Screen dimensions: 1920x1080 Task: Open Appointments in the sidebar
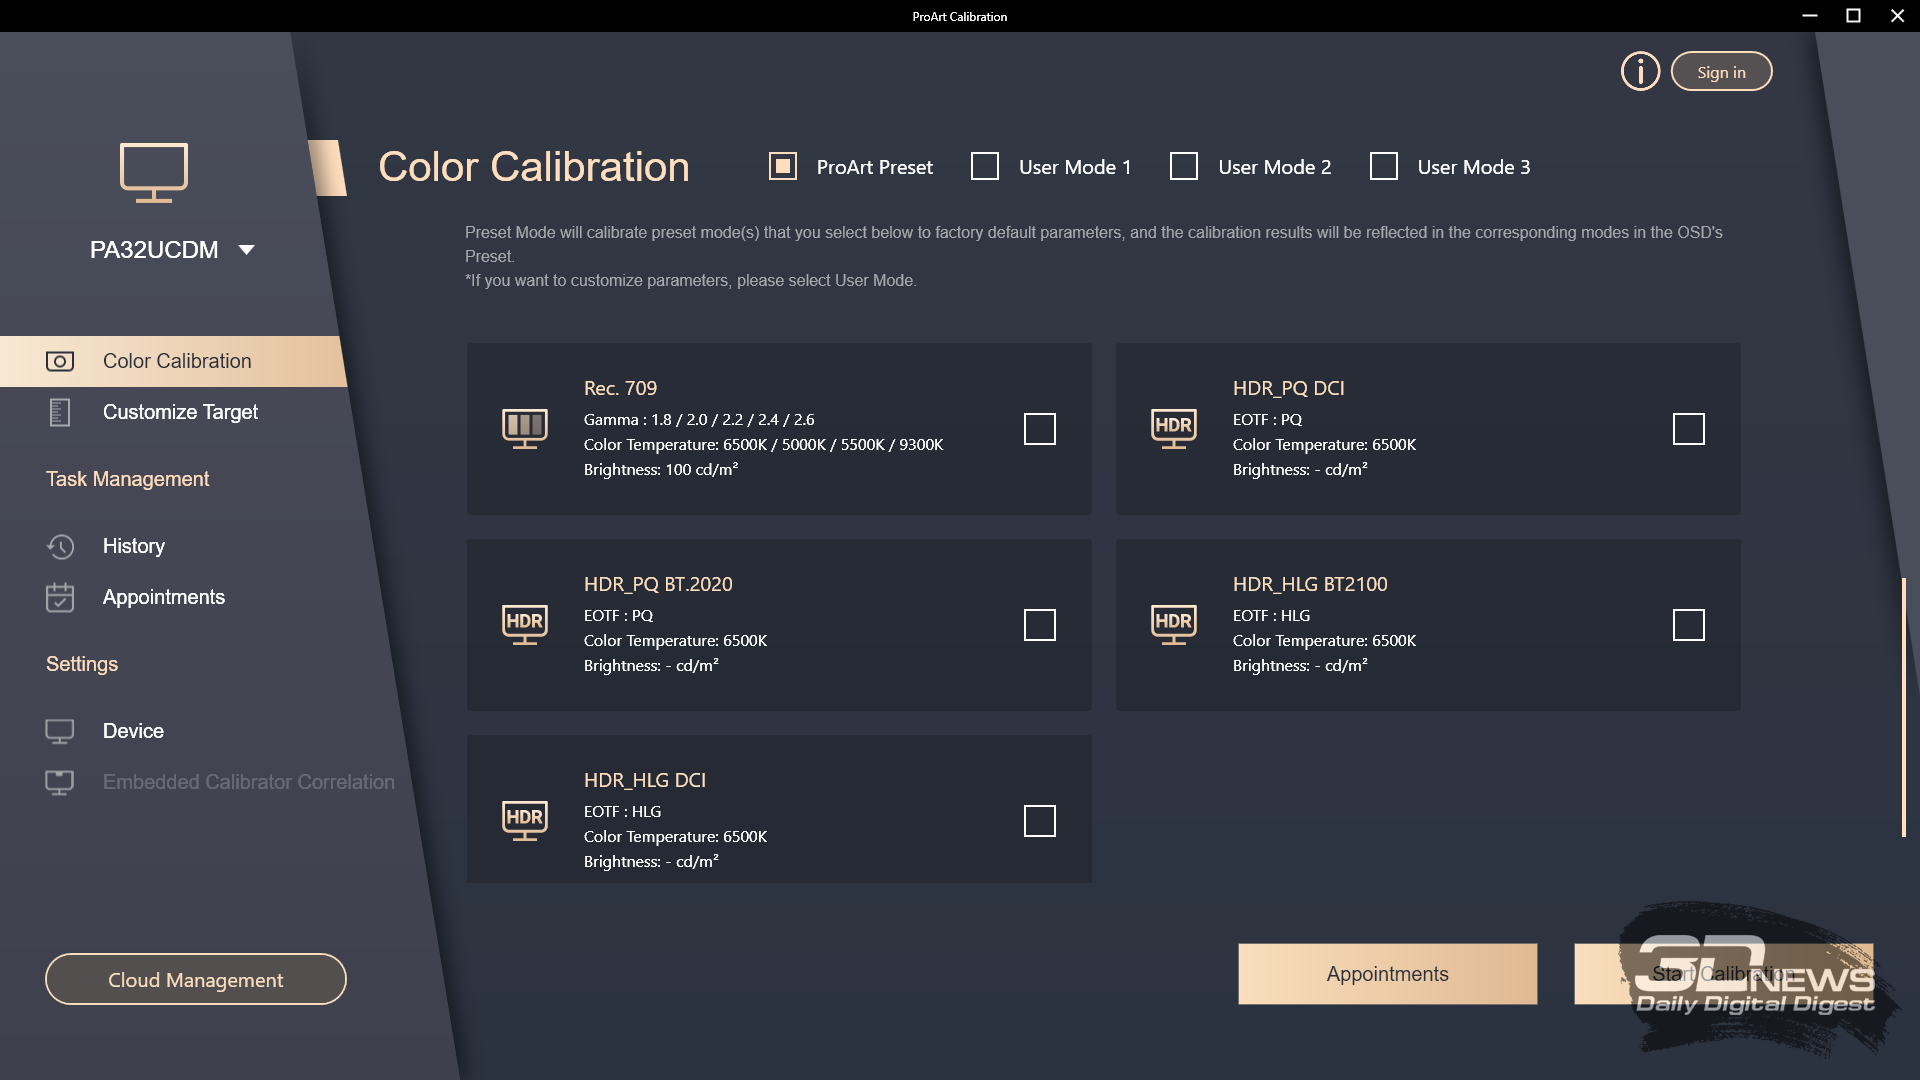point(164,597)
